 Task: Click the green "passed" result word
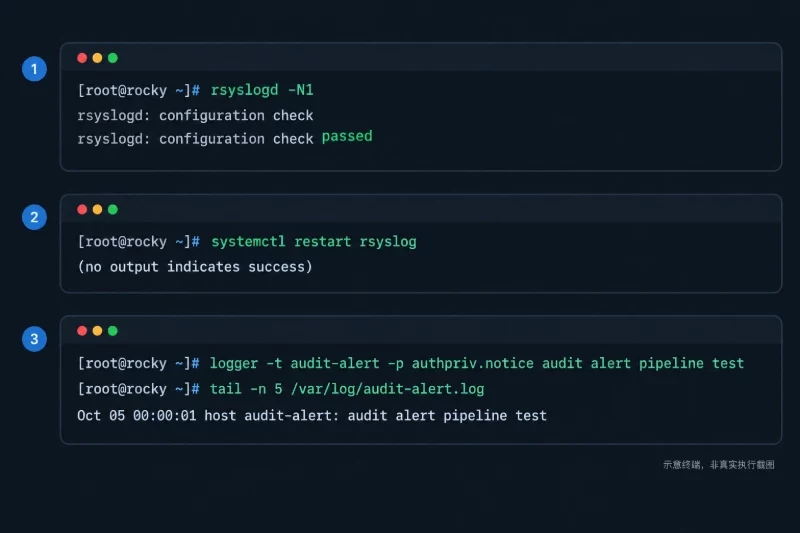tap(347, 136)
